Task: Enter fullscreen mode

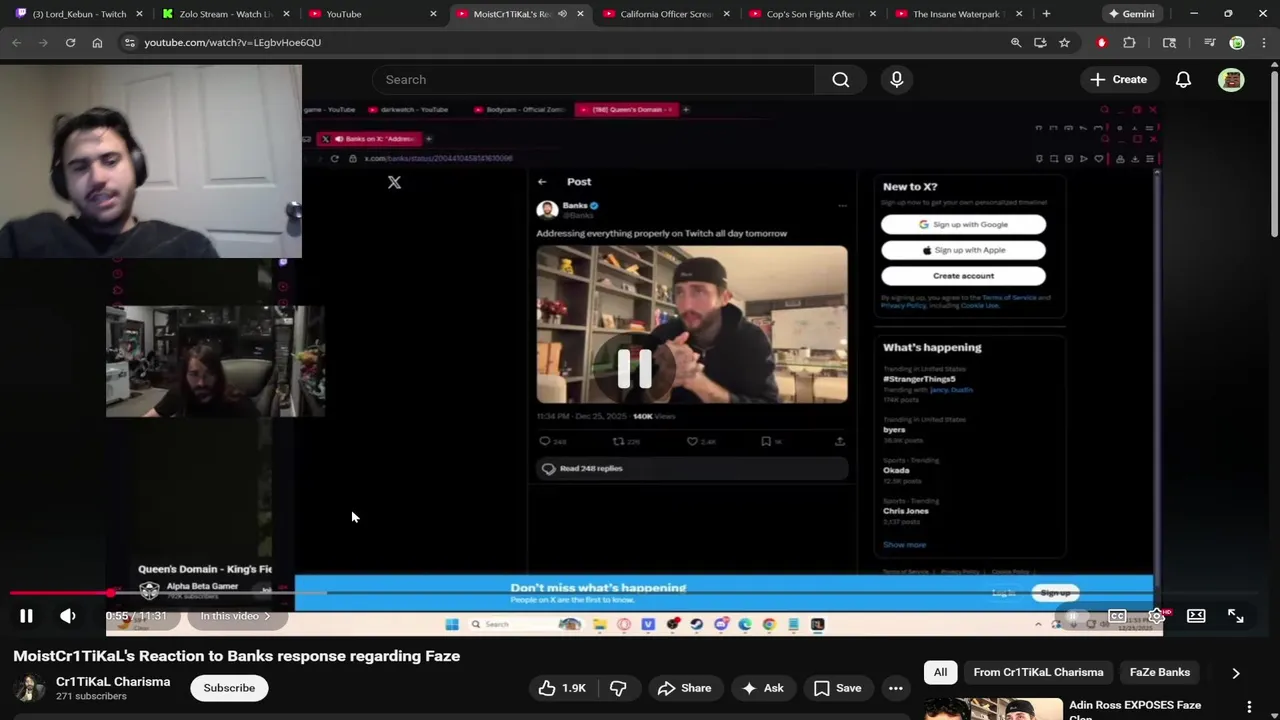Action: tap(1236, 616)
